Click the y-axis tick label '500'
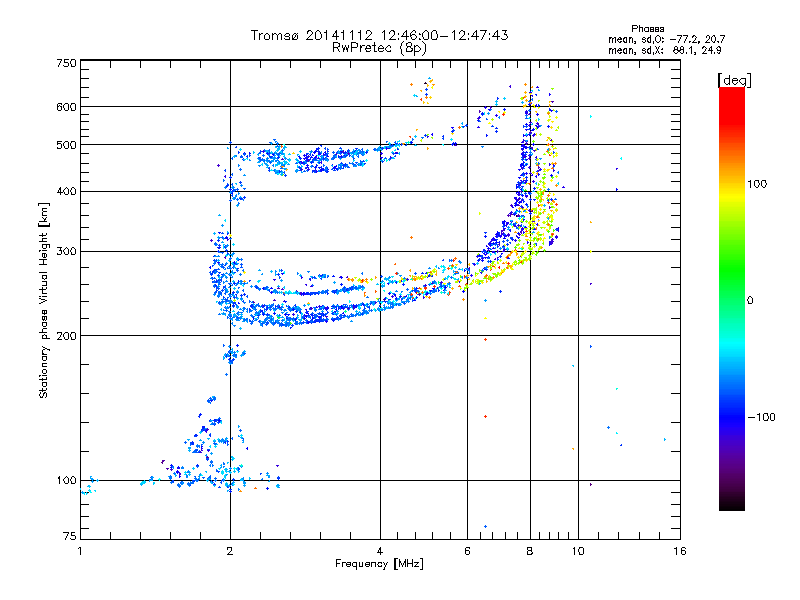 tap(66, 145)
